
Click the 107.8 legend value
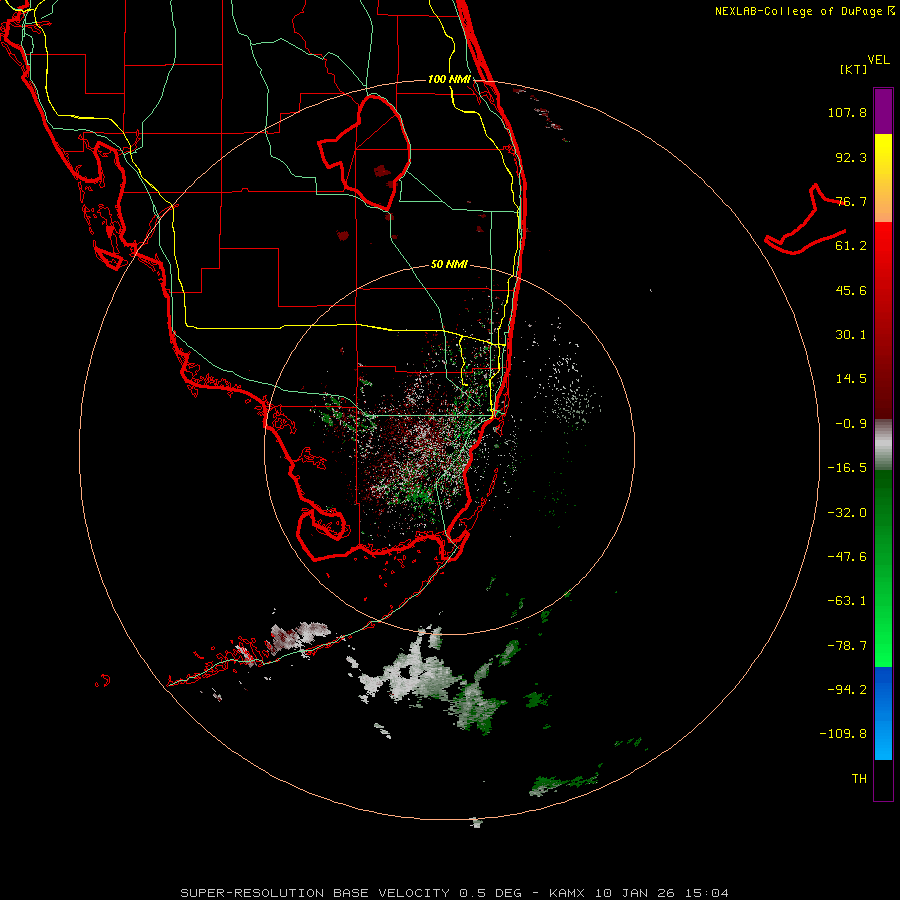847,112
